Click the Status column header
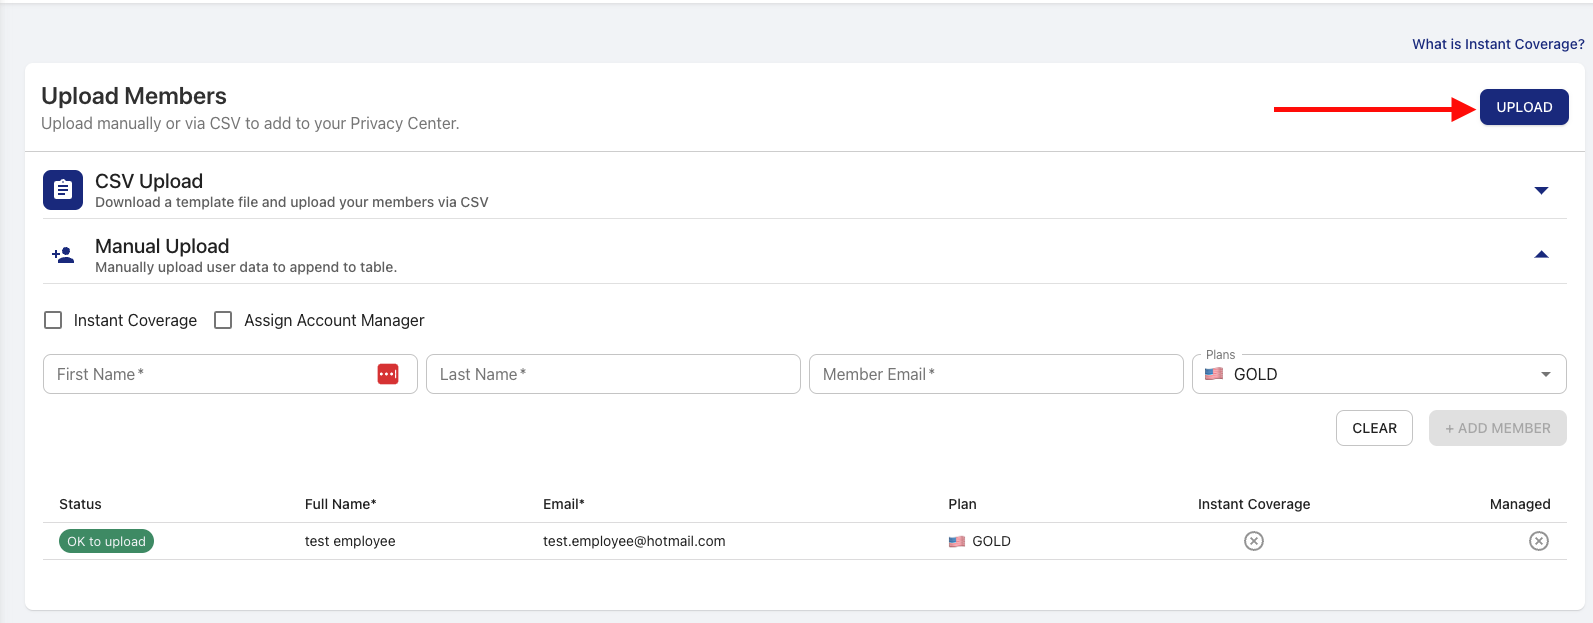1593x623 pixels. click(80, 504)
